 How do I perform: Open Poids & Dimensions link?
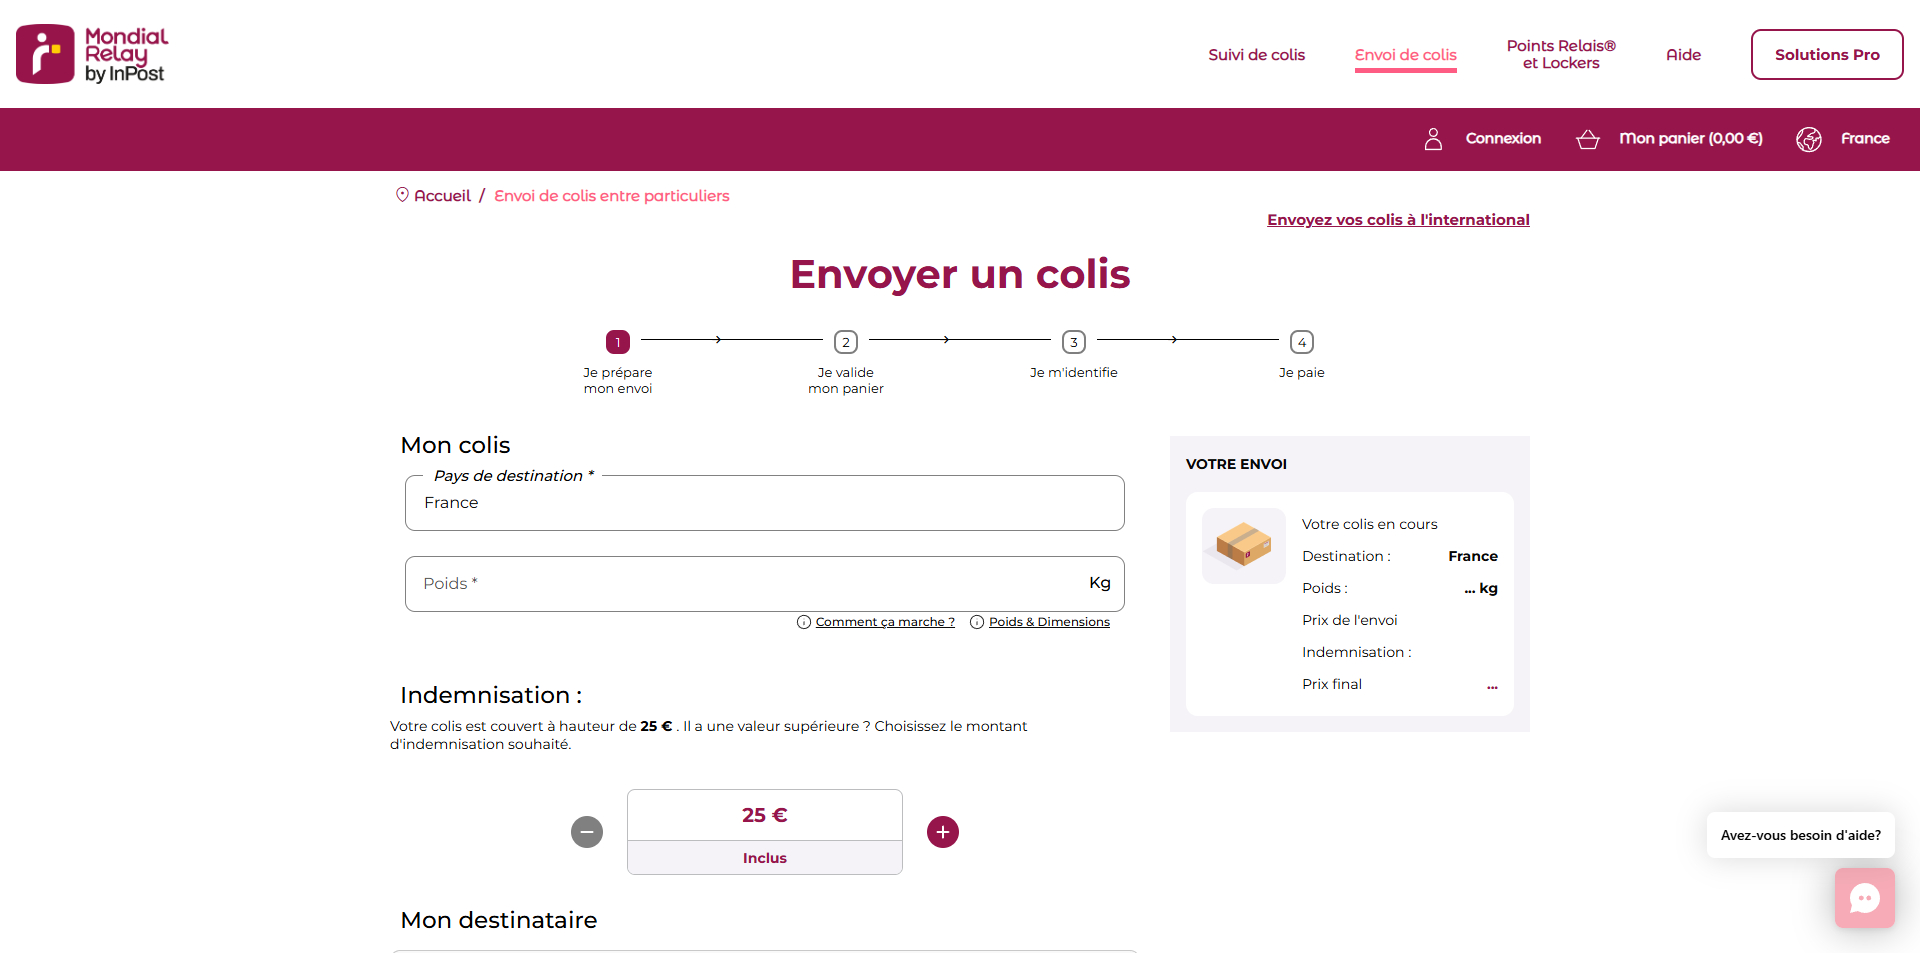1049,622
